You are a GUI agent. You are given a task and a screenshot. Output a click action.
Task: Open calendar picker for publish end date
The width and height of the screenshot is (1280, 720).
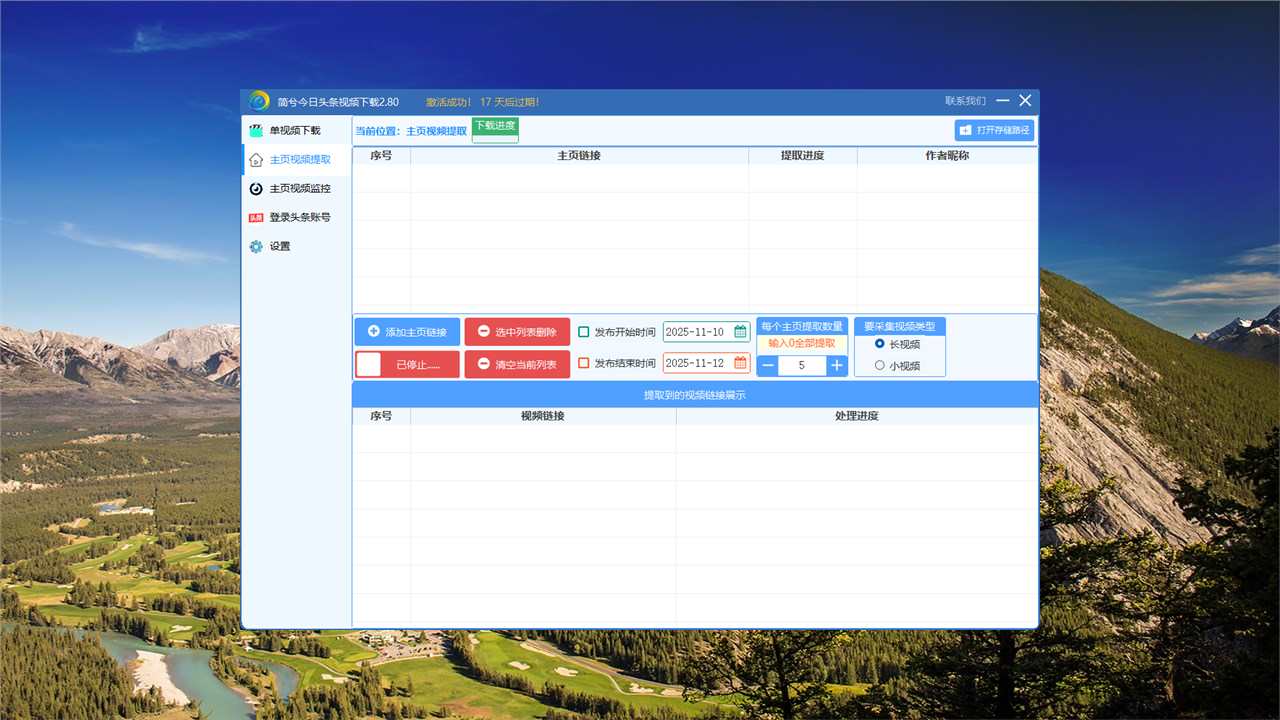click(x=740, y=363)
